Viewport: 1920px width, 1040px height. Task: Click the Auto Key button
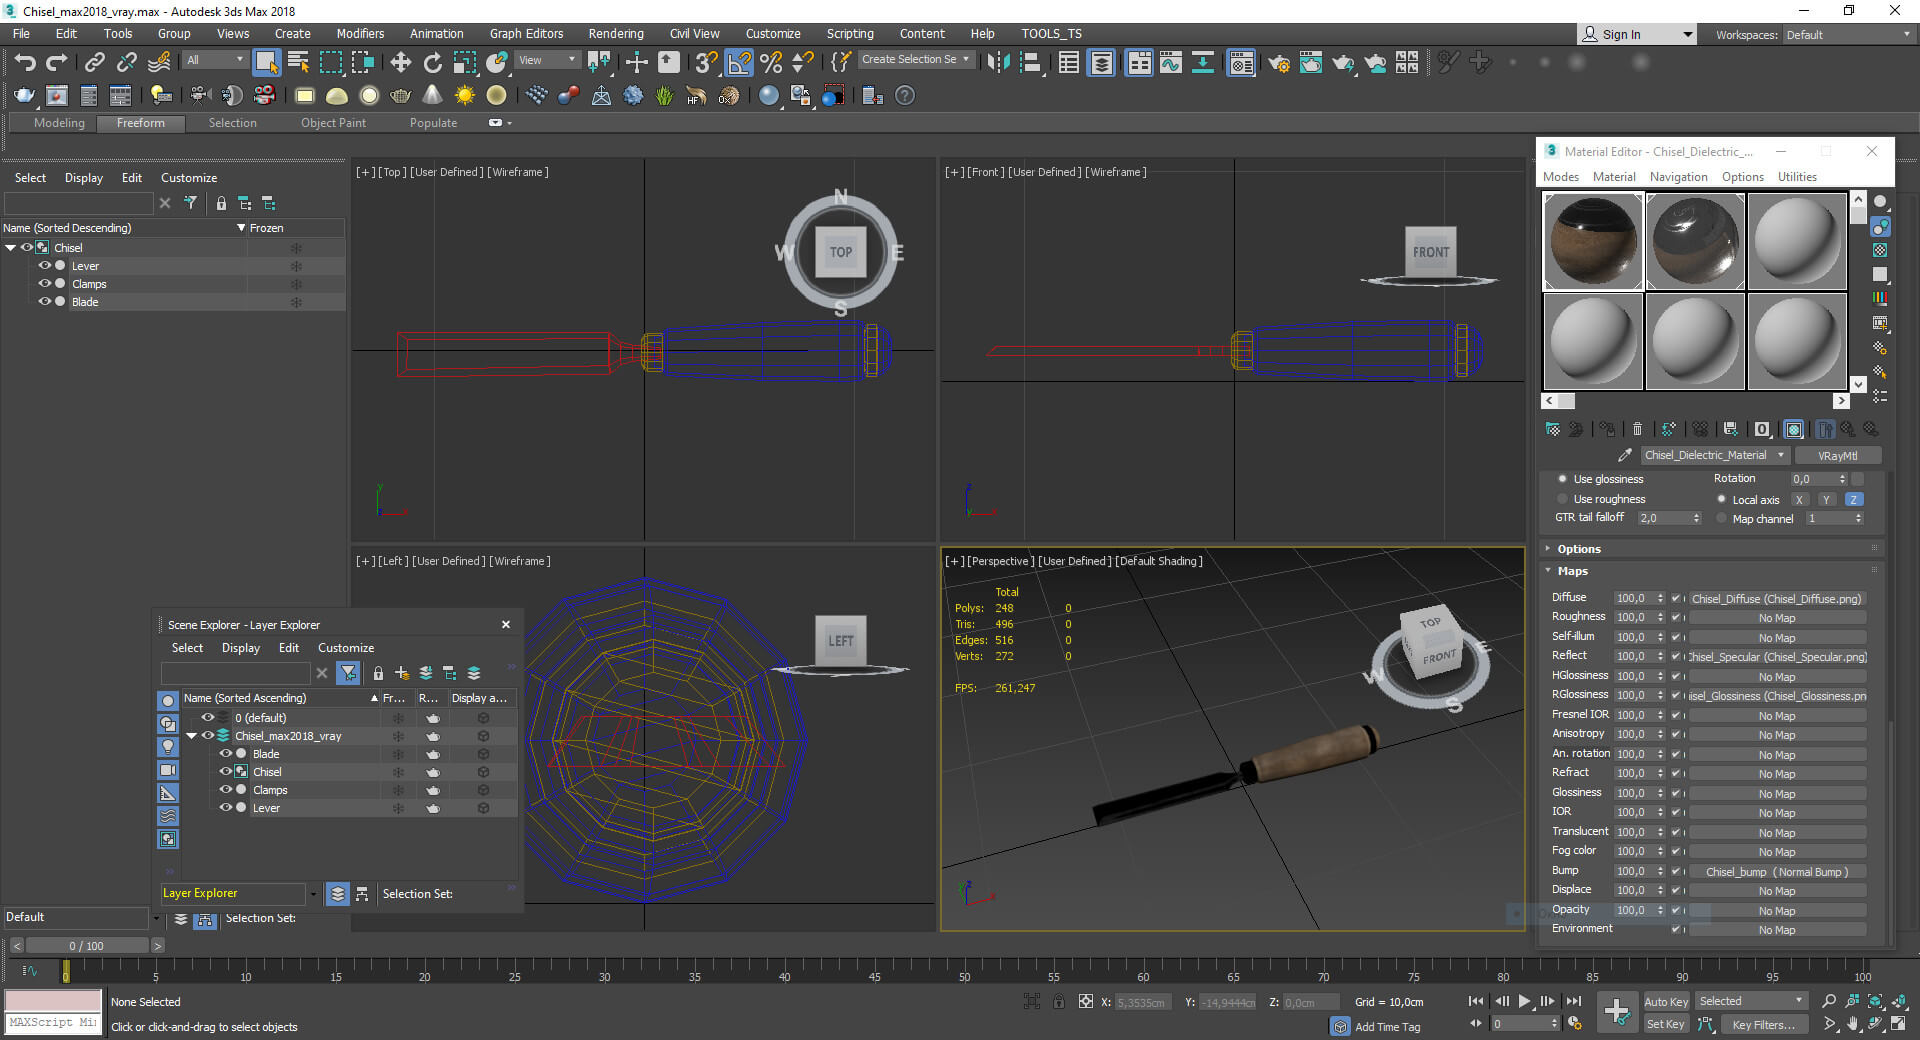click(x=1665, y=1002)
